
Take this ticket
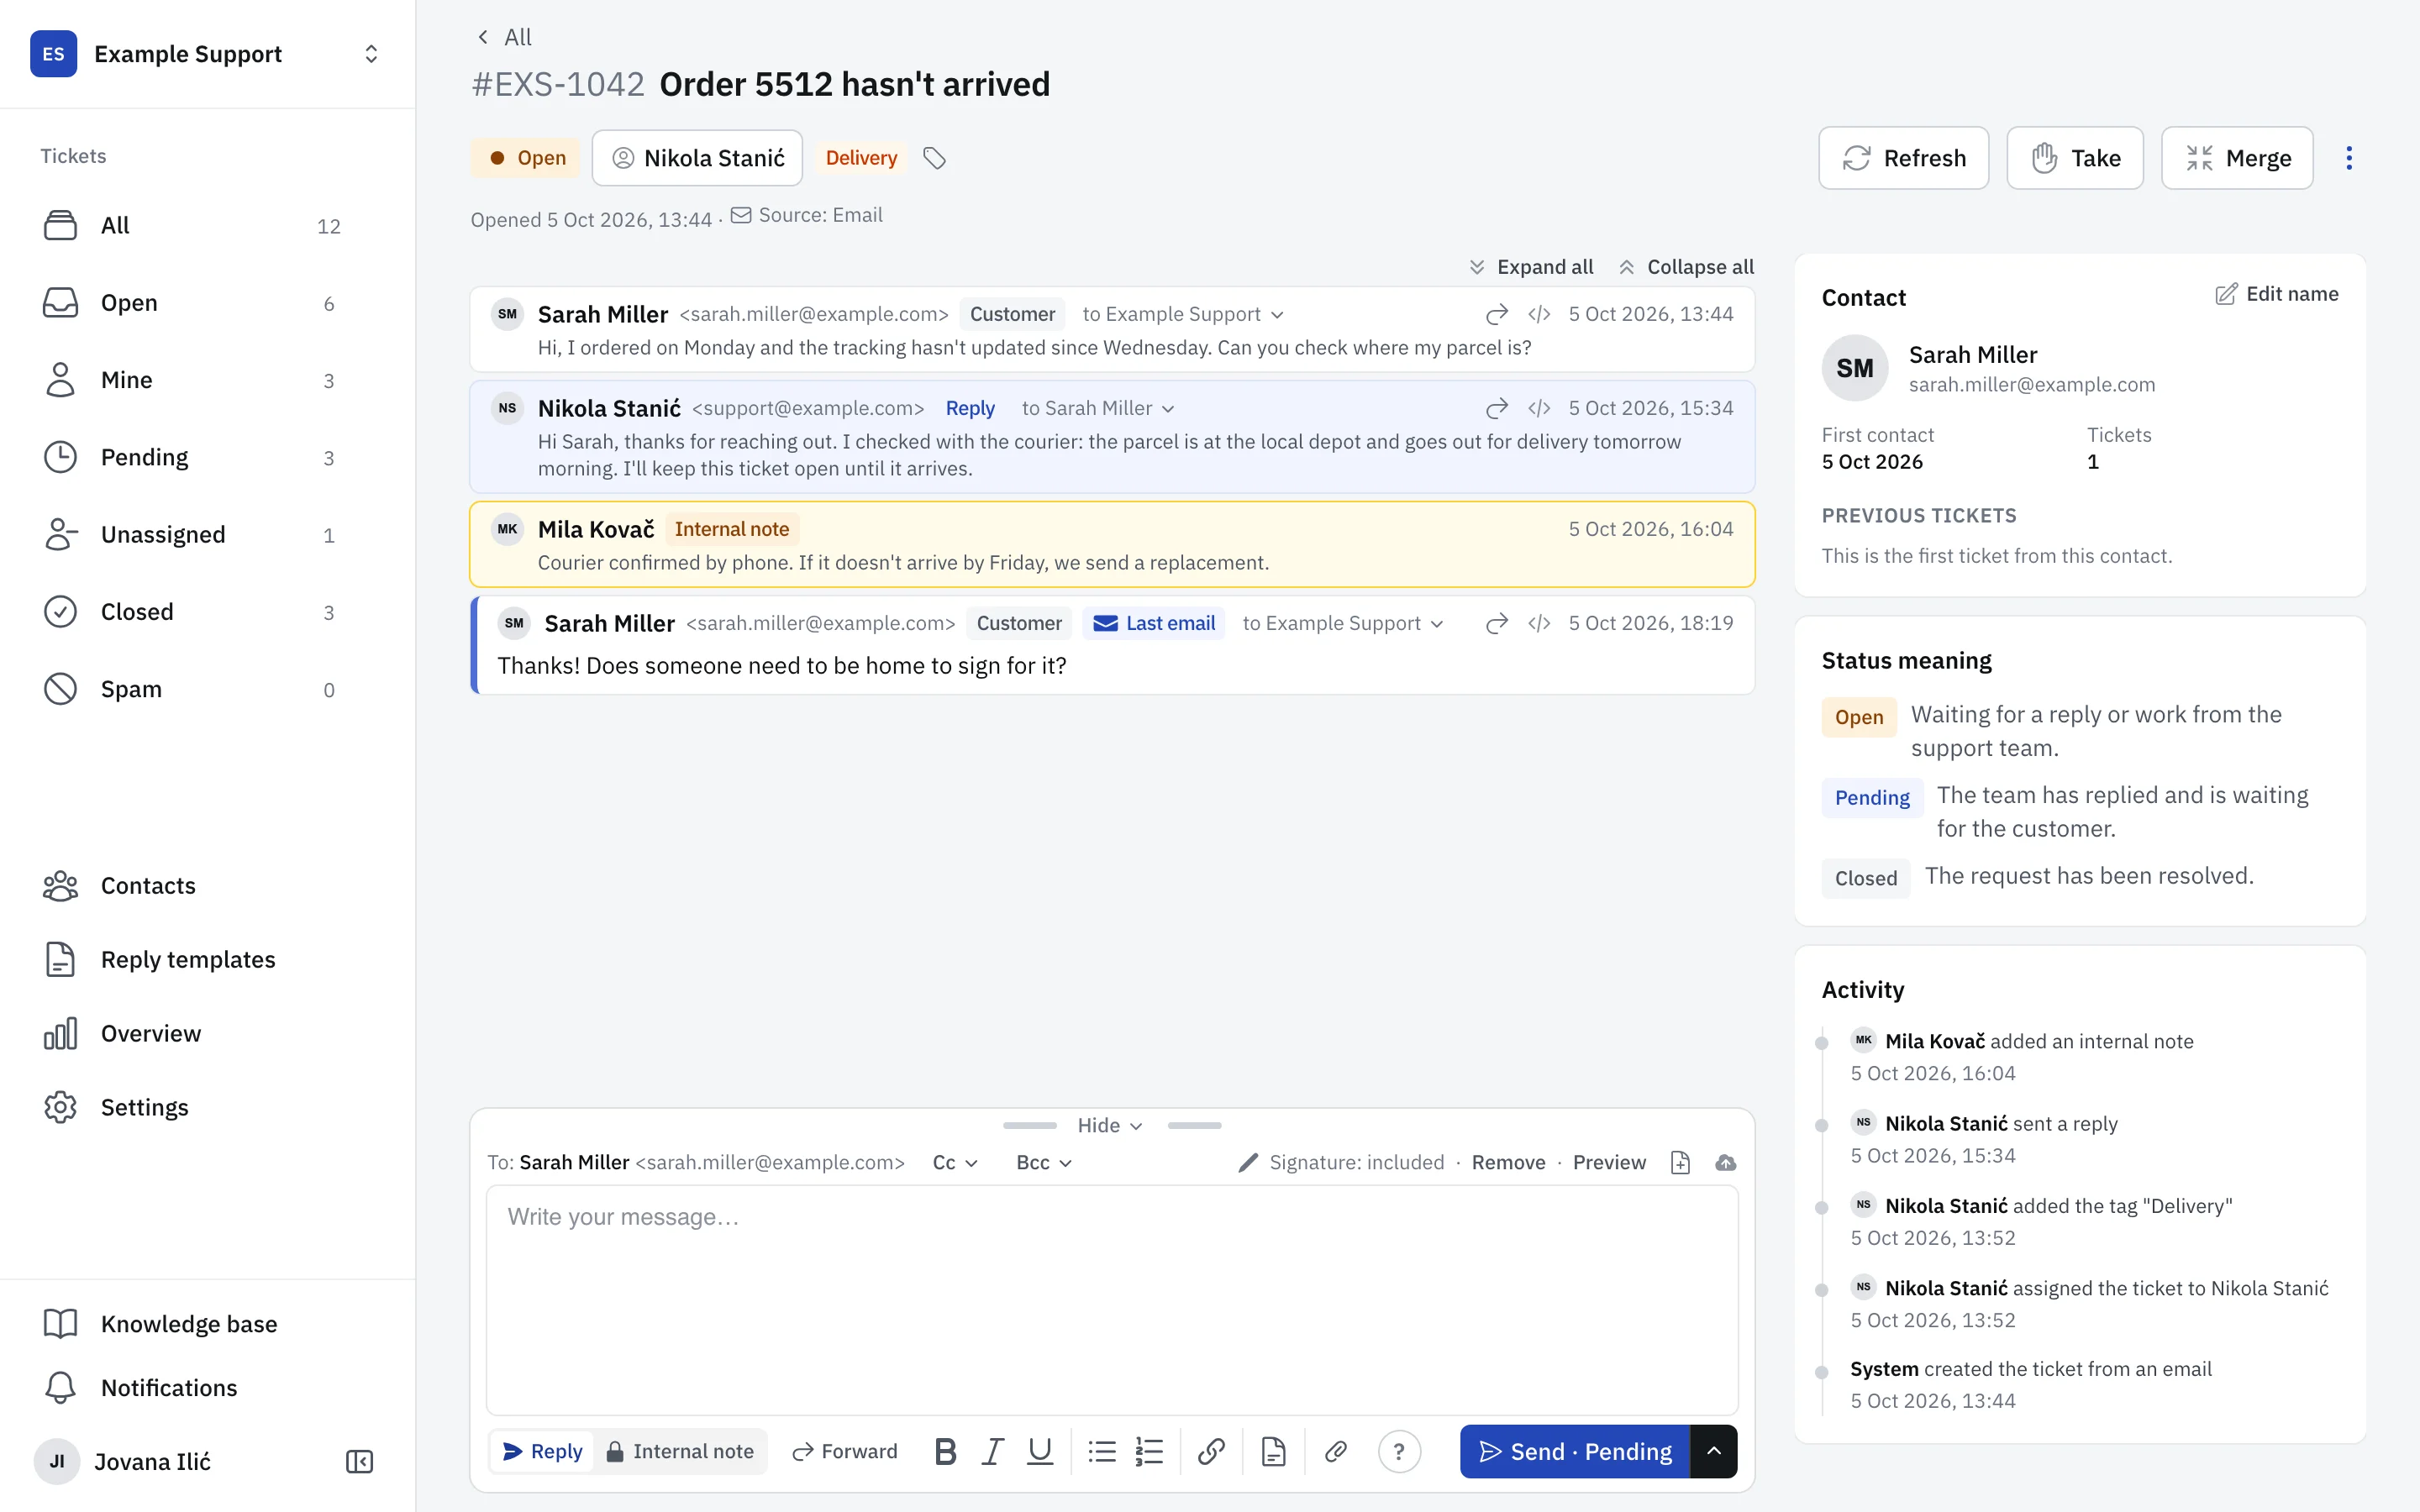[2075, 158]
